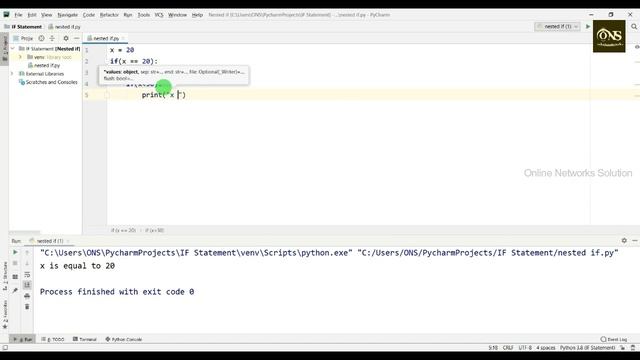
Task: Collapse the IF Statement project root node
Action: coord(13,49)
